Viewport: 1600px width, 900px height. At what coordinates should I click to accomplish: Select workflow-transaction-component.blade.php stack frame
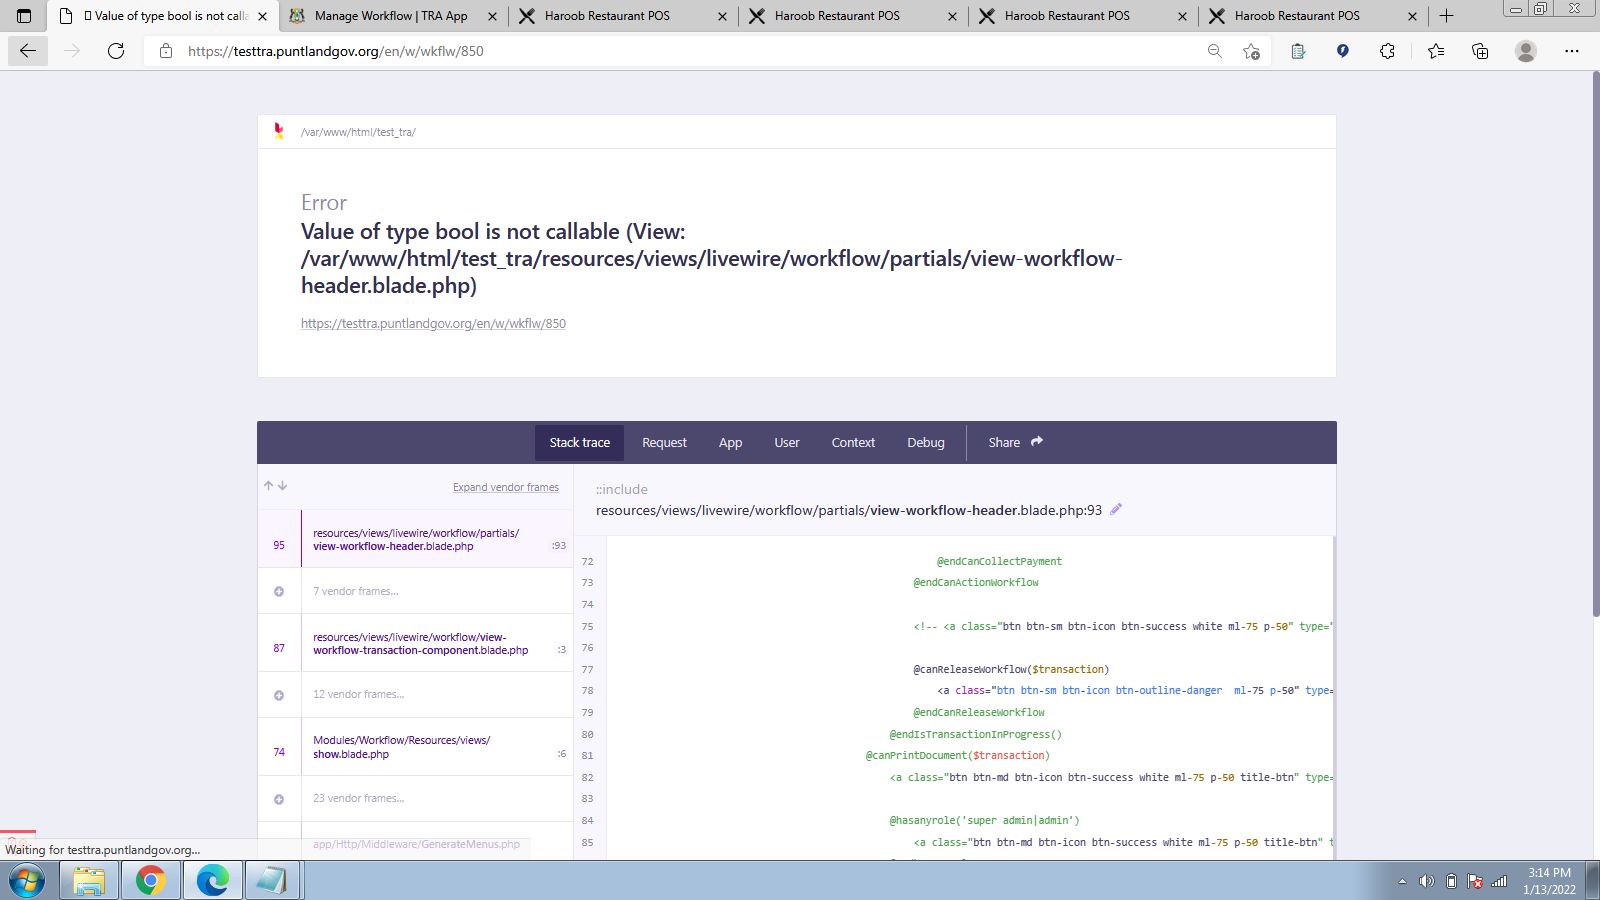(x=415, y=643)
